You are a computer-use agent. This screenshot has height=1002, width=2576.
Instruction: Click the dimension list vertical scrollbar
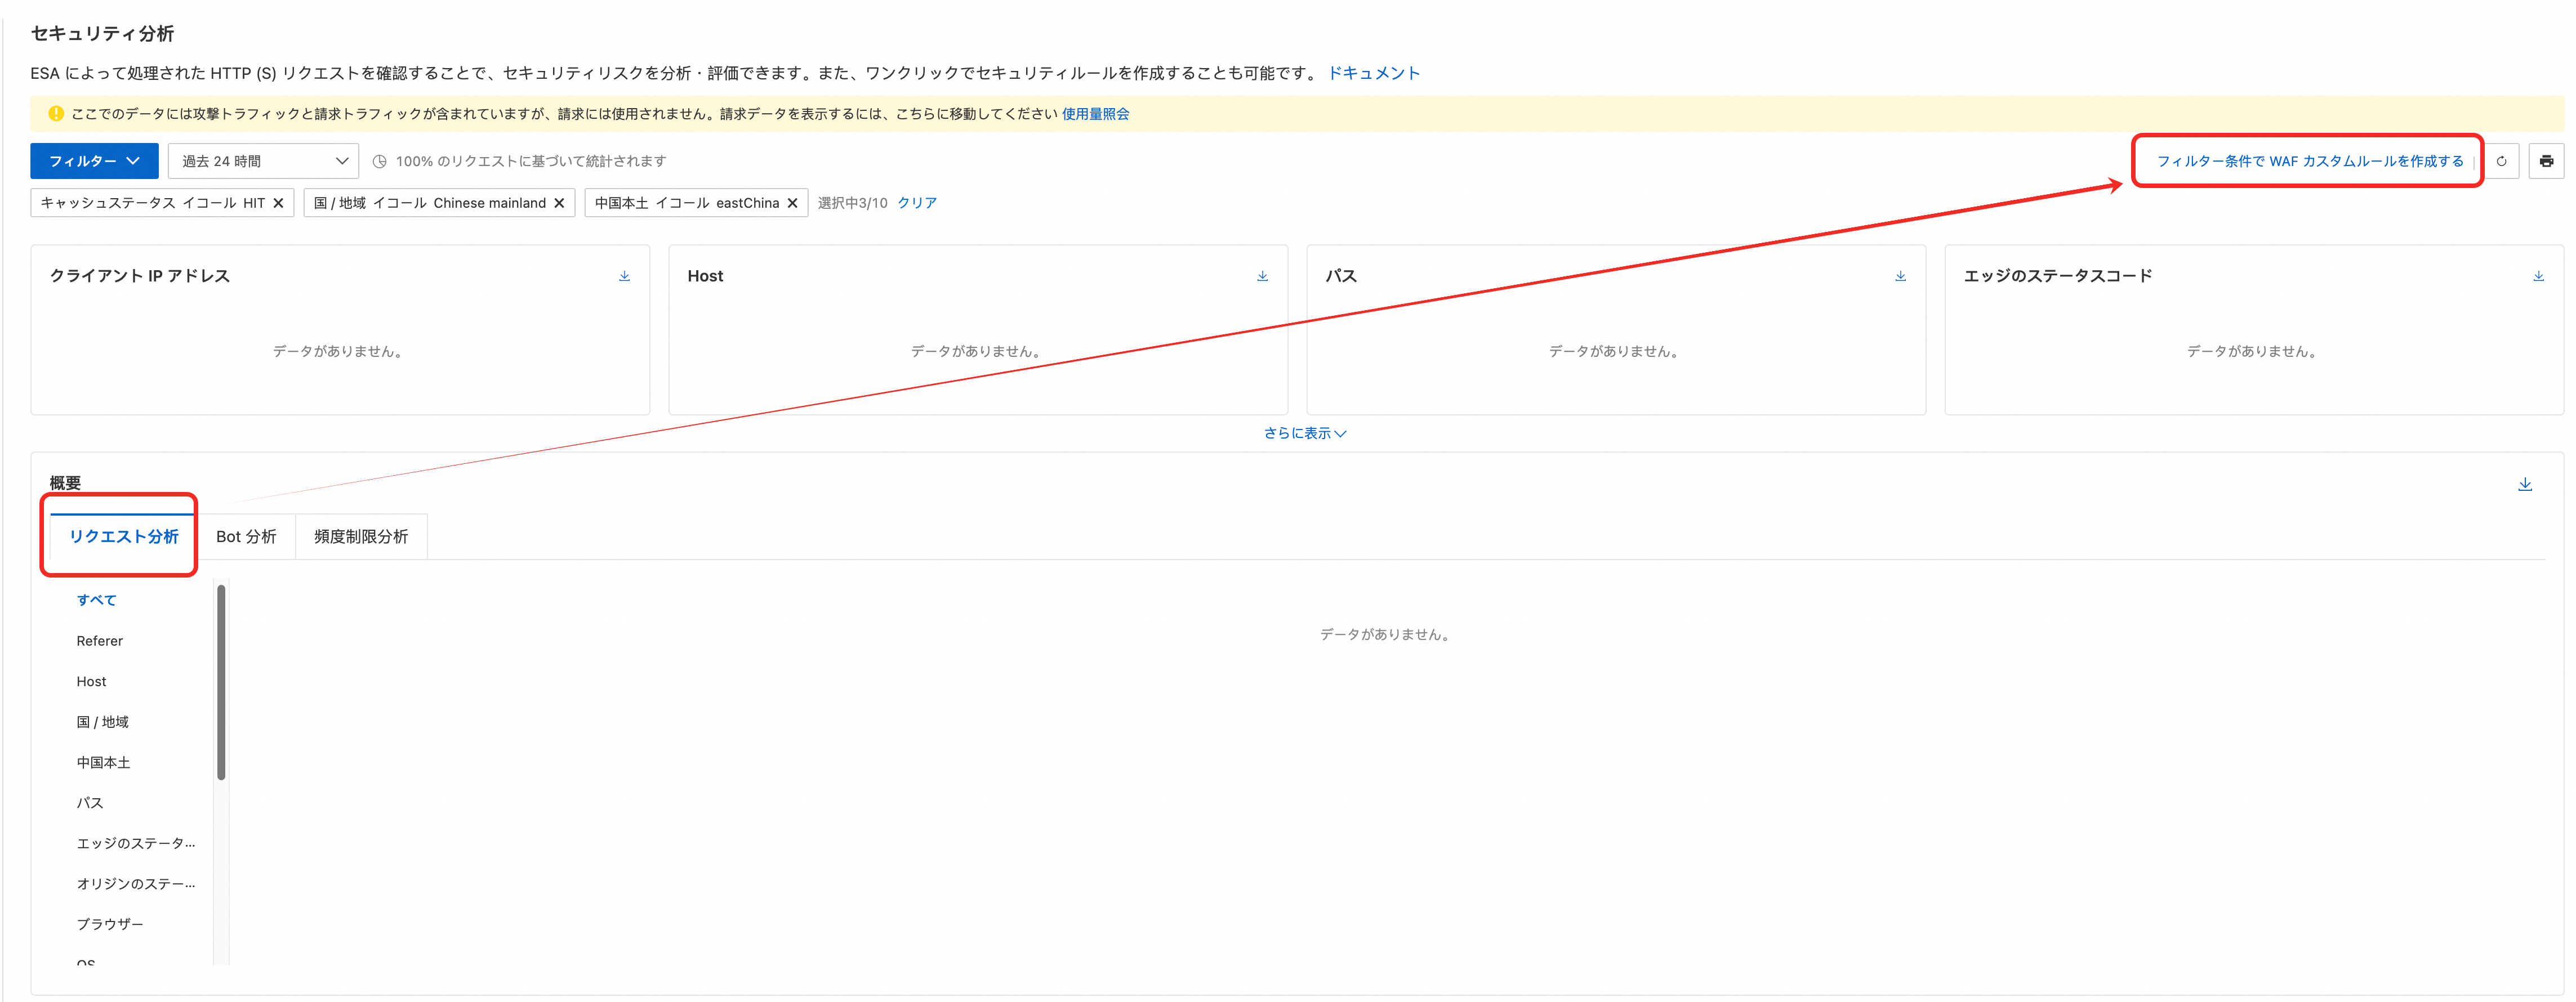221,682
